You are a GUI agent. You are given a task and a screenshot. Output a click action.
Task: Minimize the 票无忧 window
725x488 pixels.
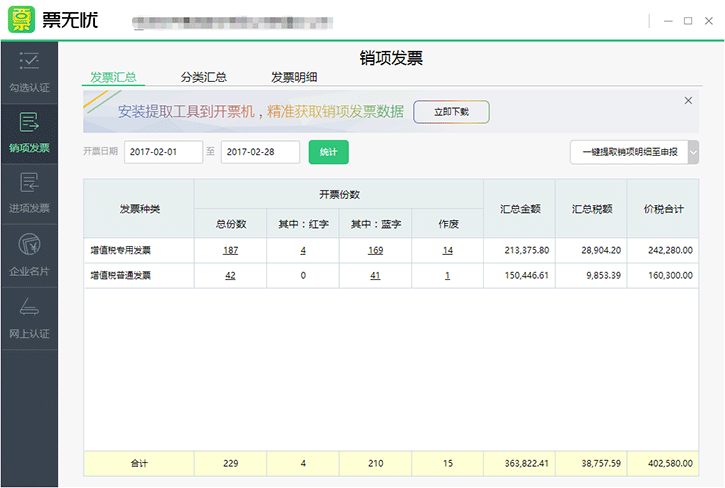click(x=668, y=21)
